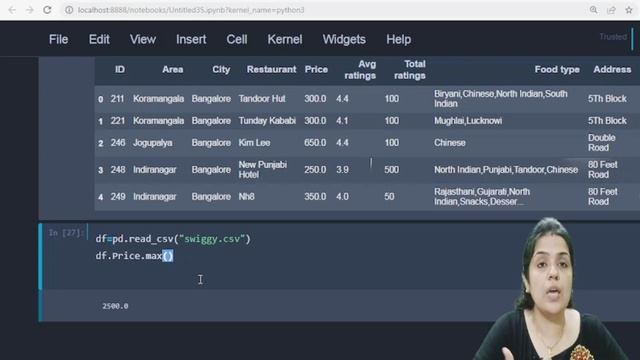The height and width of the screenshot is (360, 640).
Task: Click the City column header
Action: click(221, 69)
